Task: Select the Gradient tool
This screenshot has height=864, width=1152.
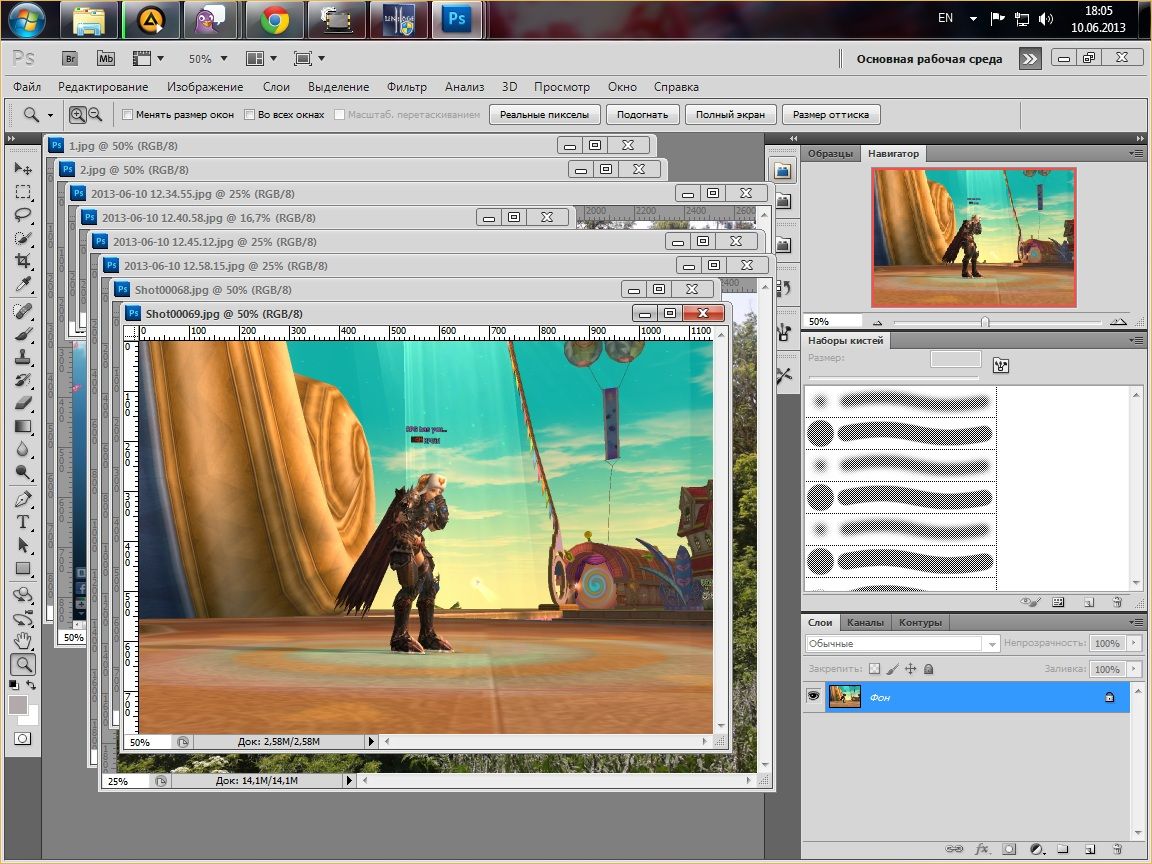Action: pos(23,426)
